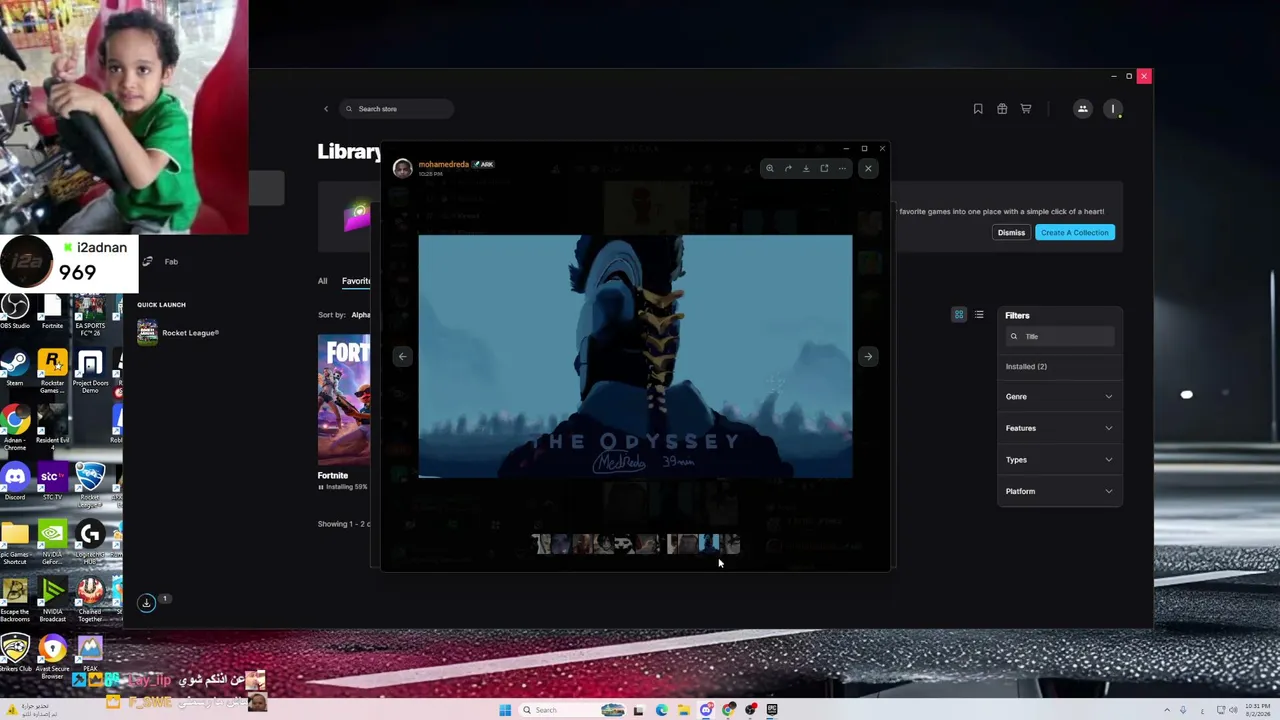Open Microsoft Edge from the taskbar
Viewport: 1280px width, 720px height.
point(662,710)
